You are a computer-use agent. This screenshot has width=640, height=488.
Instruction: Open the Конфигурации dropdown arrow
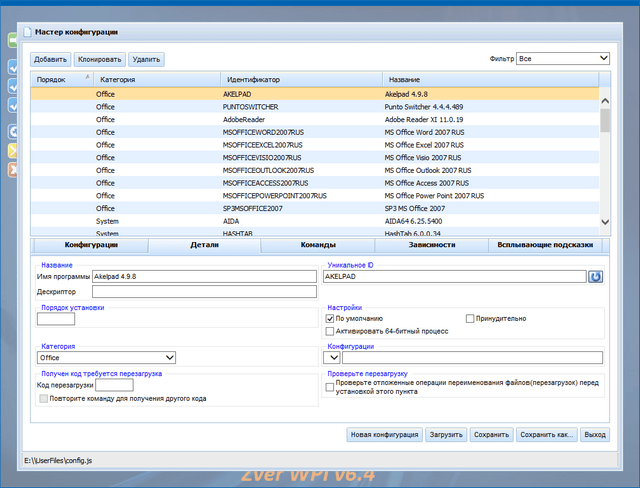(333, 357)
